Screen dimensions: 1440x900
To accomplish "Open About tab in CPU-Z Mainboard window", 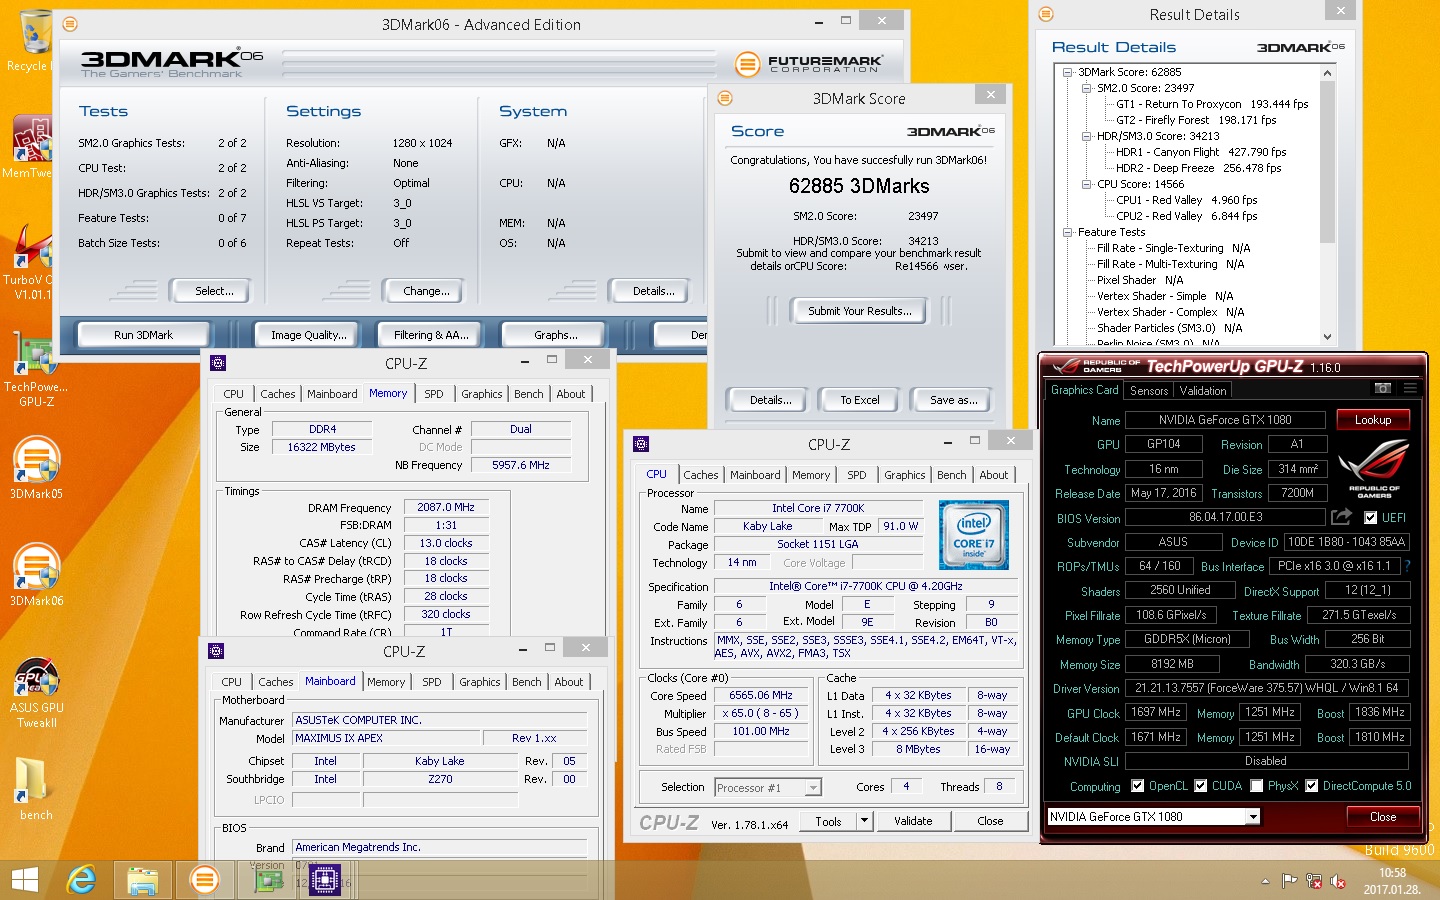I will [569, 682].
